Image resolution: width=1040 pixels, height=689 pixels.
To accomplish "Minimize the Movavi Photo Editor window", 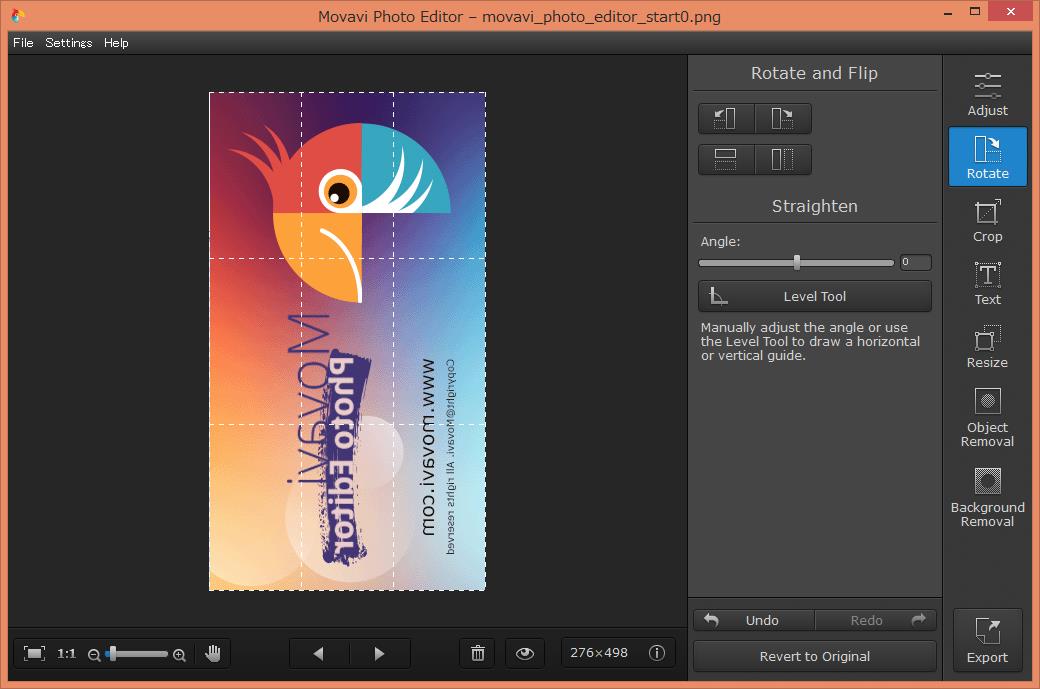I will 948,11.
